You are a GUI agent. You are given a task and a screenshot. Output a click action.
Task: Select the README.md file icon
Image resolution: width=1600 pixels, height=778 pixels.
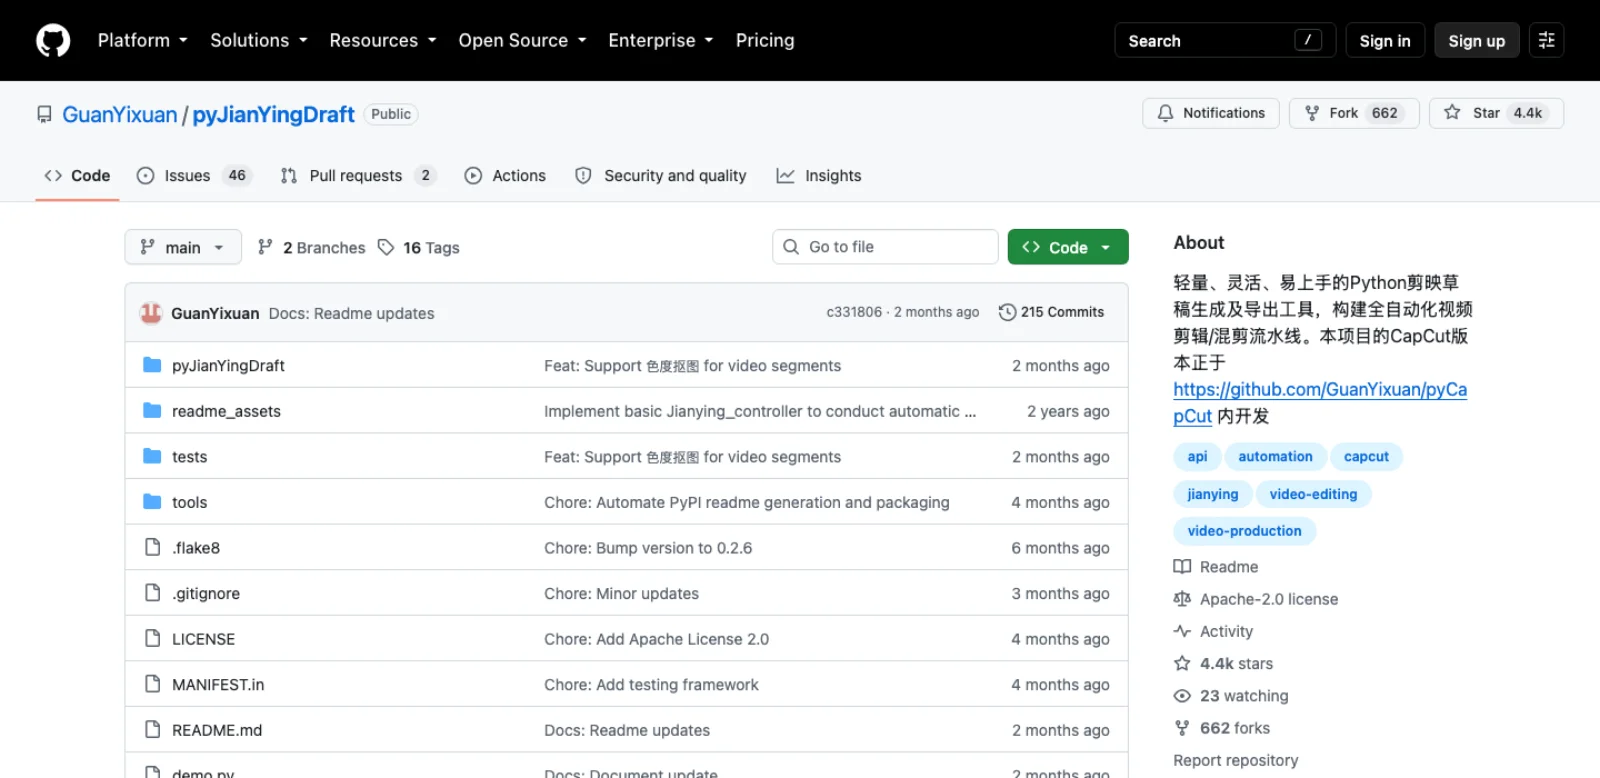(153, 729)
